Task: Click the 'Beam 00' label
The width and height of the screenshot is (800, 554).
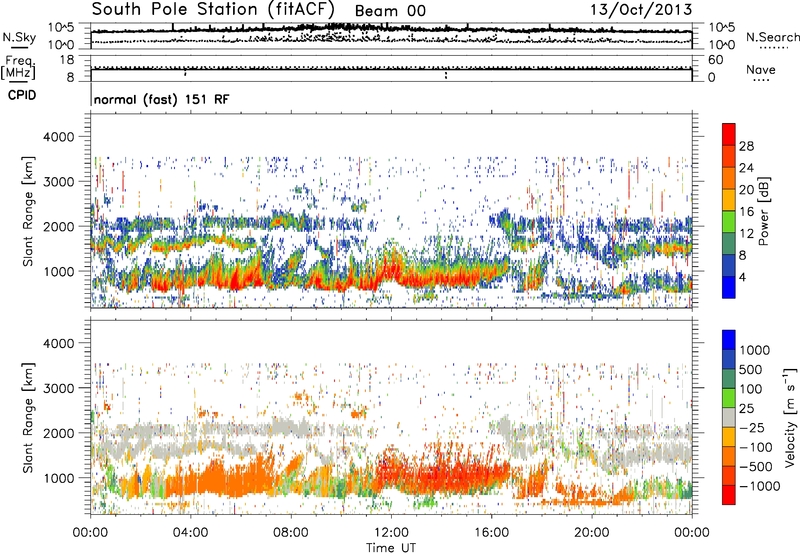Action: point(390,11)
